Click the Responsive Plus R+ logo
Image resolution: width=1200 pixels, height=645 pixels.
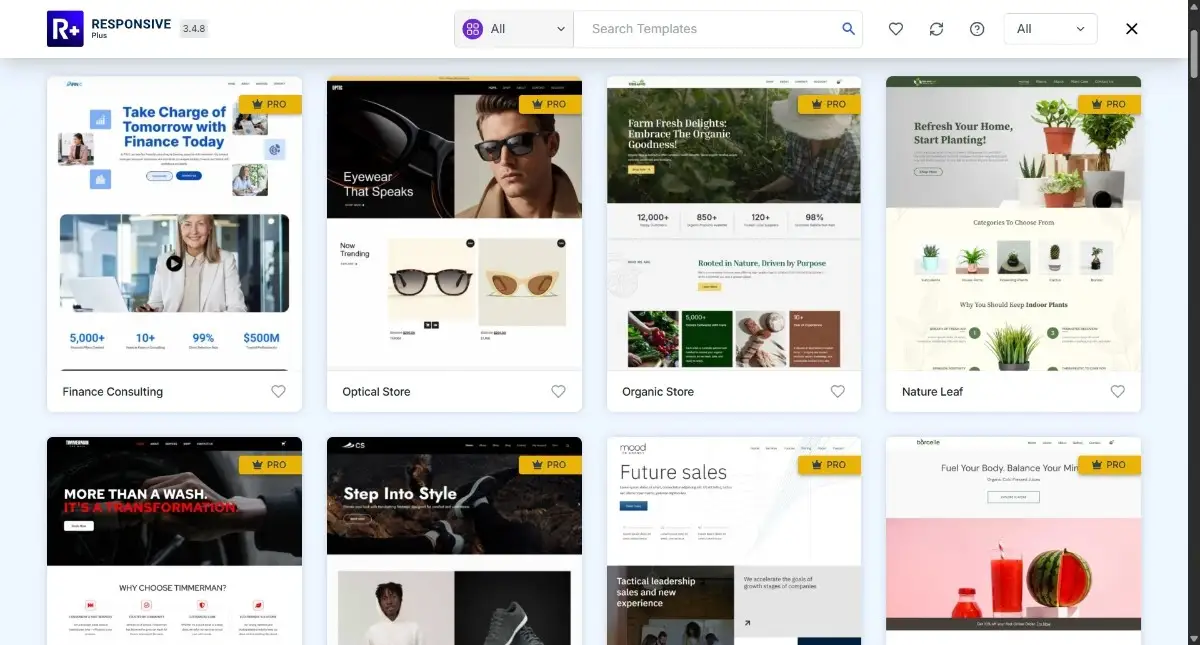(65, 29)
